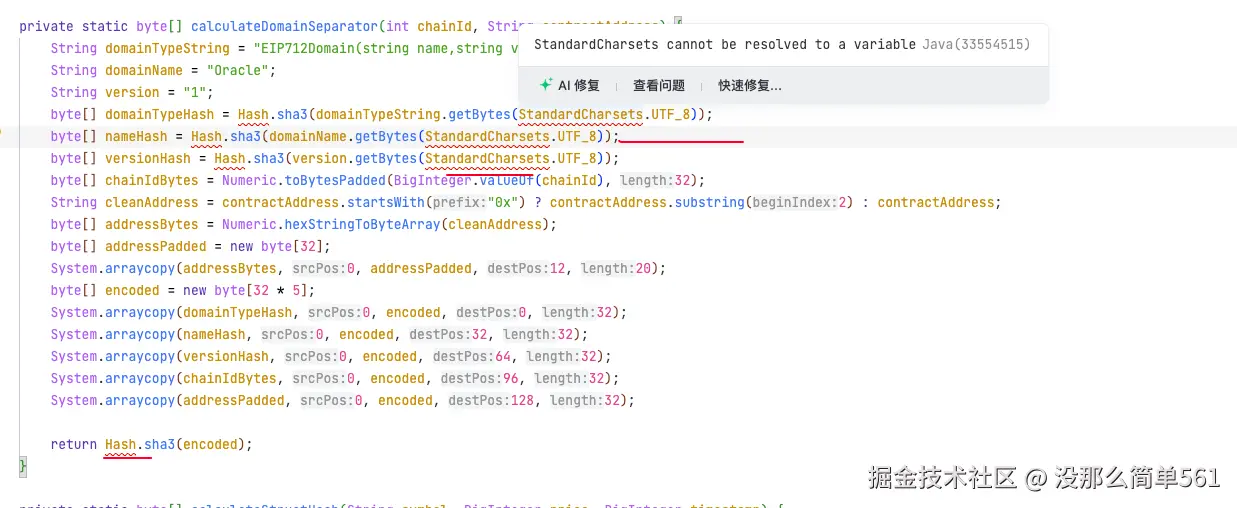Click the closing brace of calculateDomainSeparator
The height and width of the screenshot is (508, 1237).
pos(23,466)
